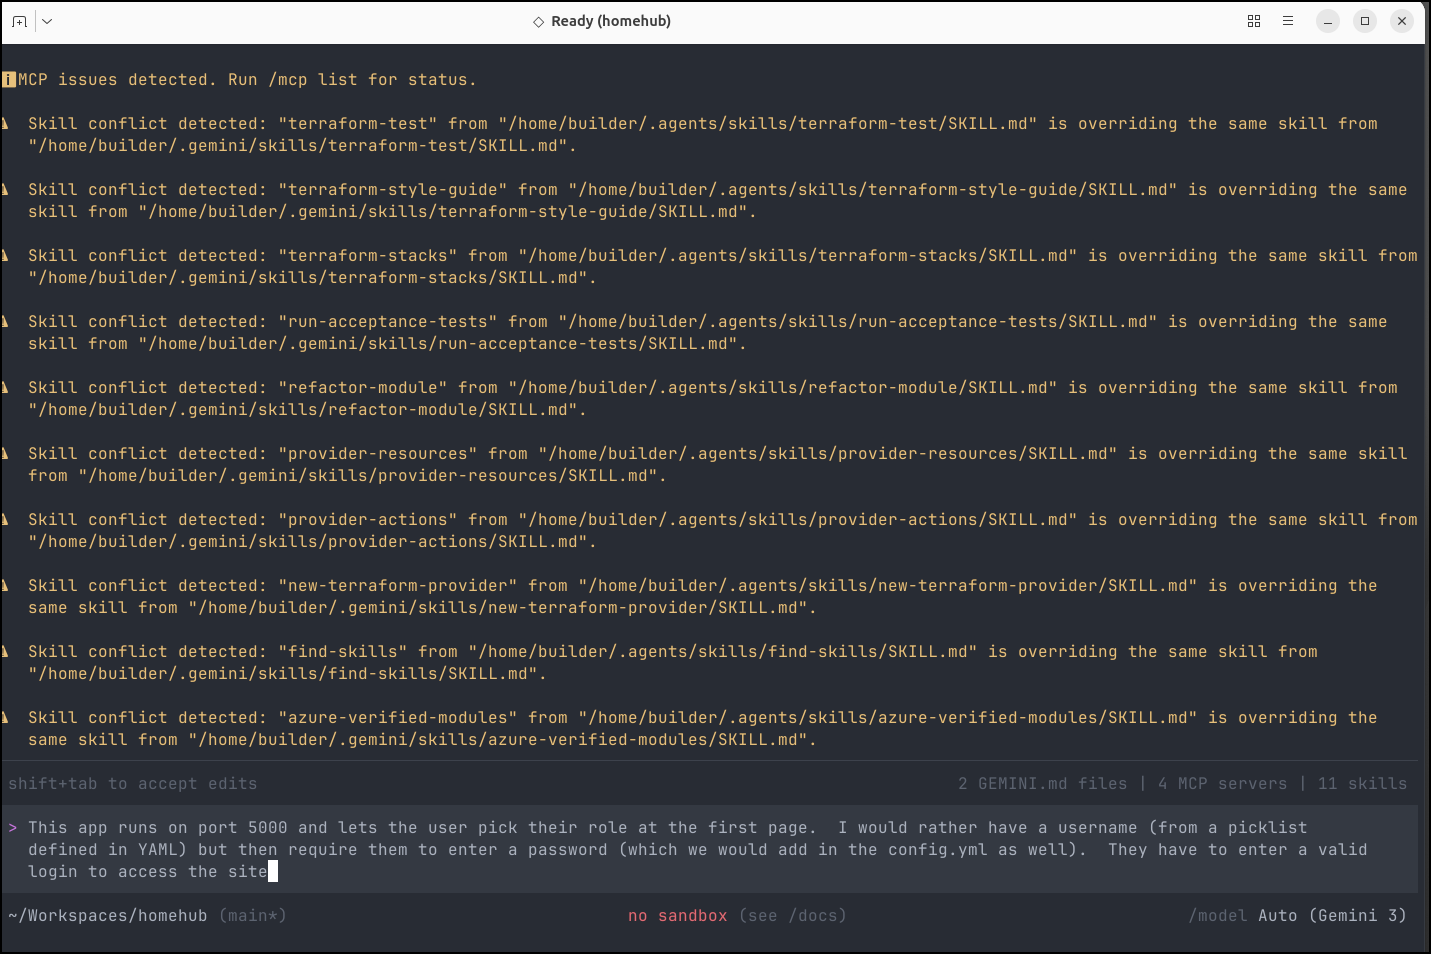Click the "(see /docs)" sandbox link

793,916
